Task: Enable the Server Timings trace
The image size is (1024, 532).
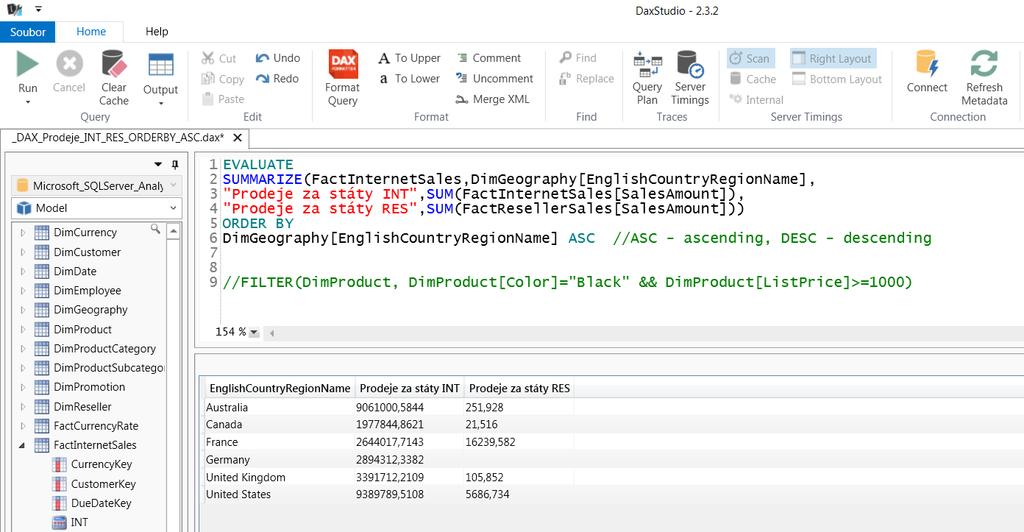Action: pyautogui.click(x=690, y=78)
